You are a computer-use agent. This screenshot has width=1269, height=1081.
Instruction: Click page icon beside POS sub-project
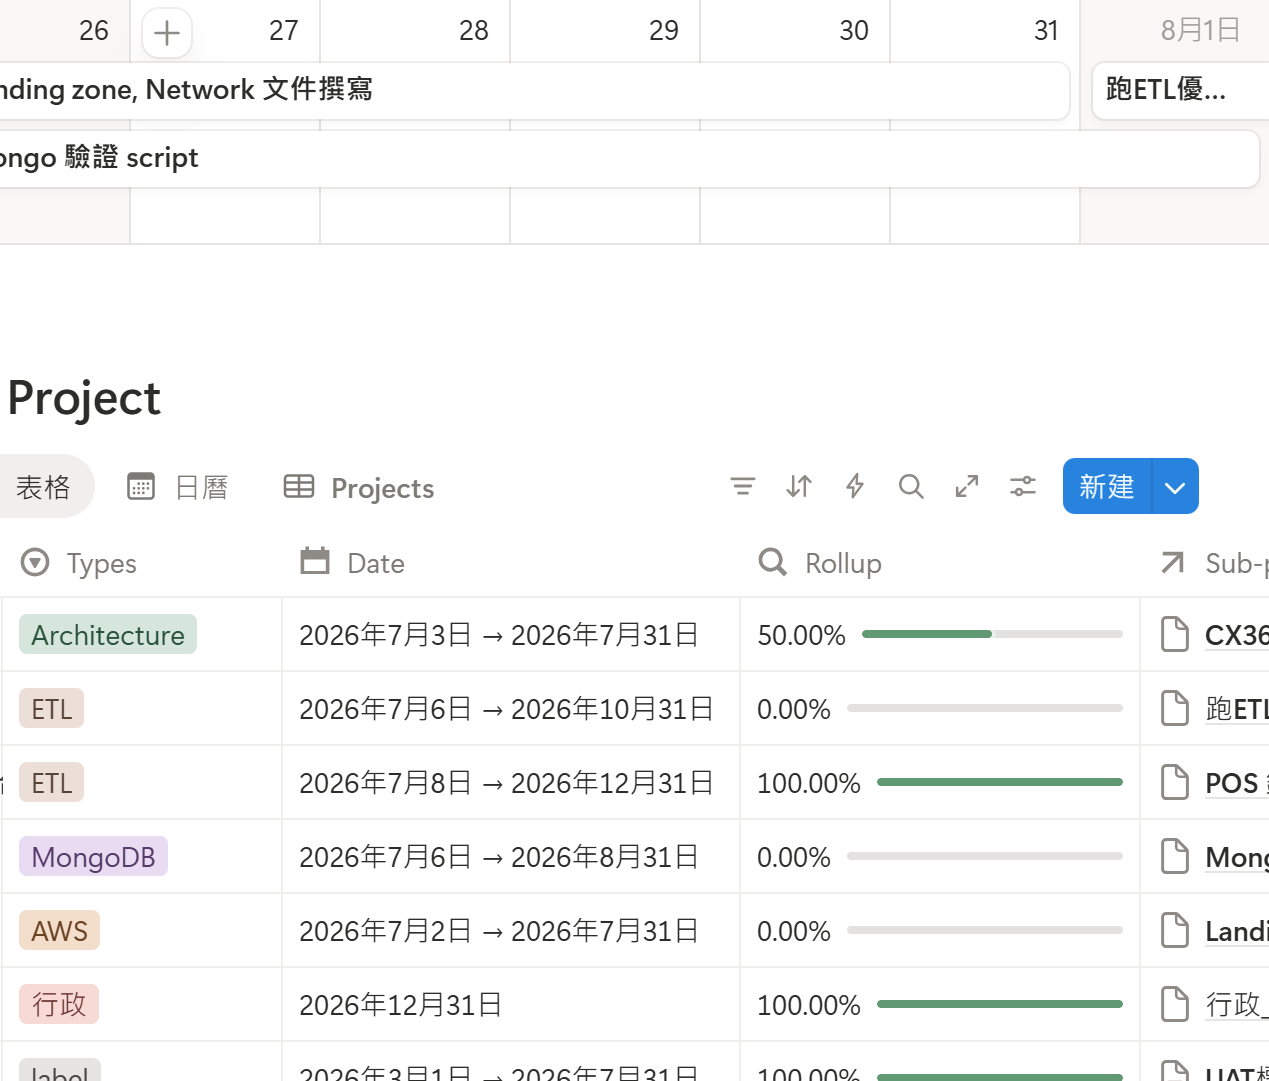click(x=1175, y=782)
